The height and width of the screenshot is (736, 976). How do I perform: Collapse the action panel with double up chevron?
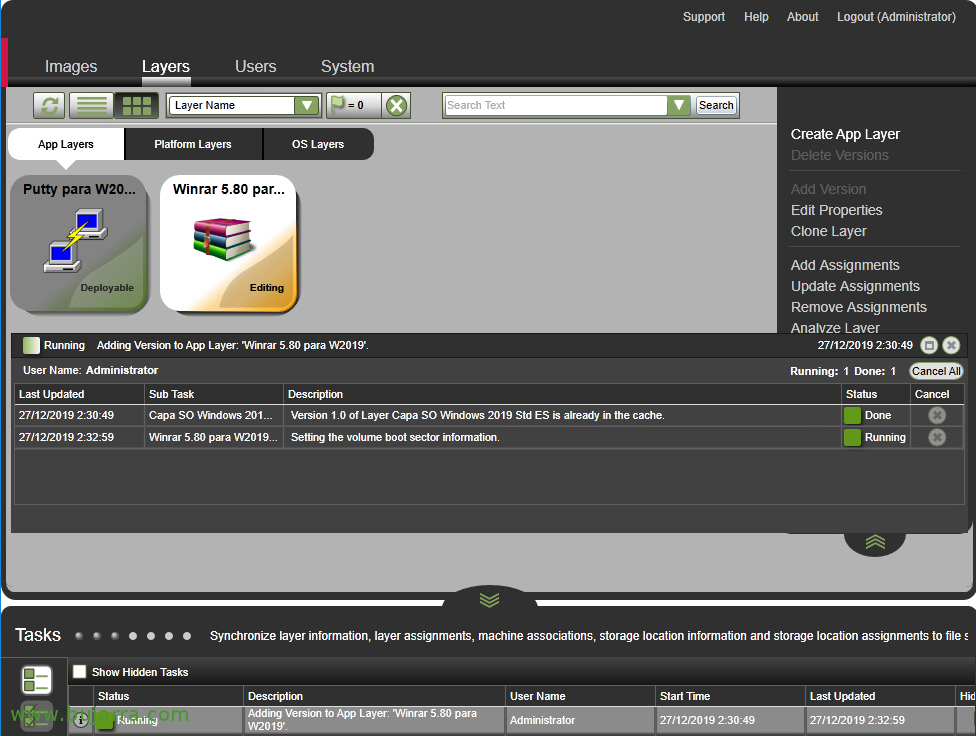click(x=875, y=542)
